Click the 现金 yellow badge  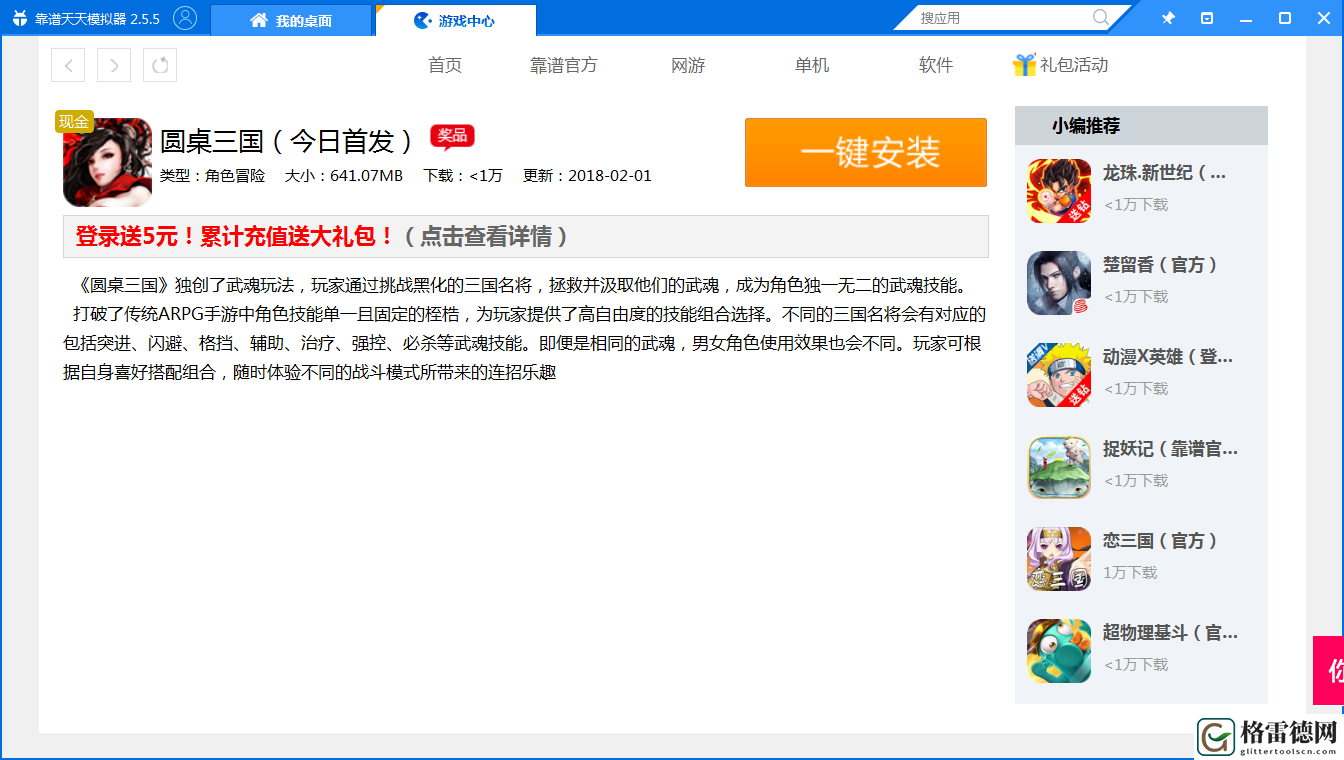(74, 122)
